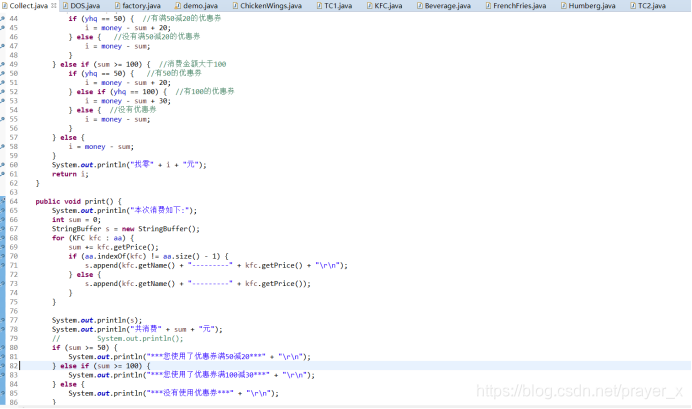Click the gutter marker on line 58

[x=3, y=146]
